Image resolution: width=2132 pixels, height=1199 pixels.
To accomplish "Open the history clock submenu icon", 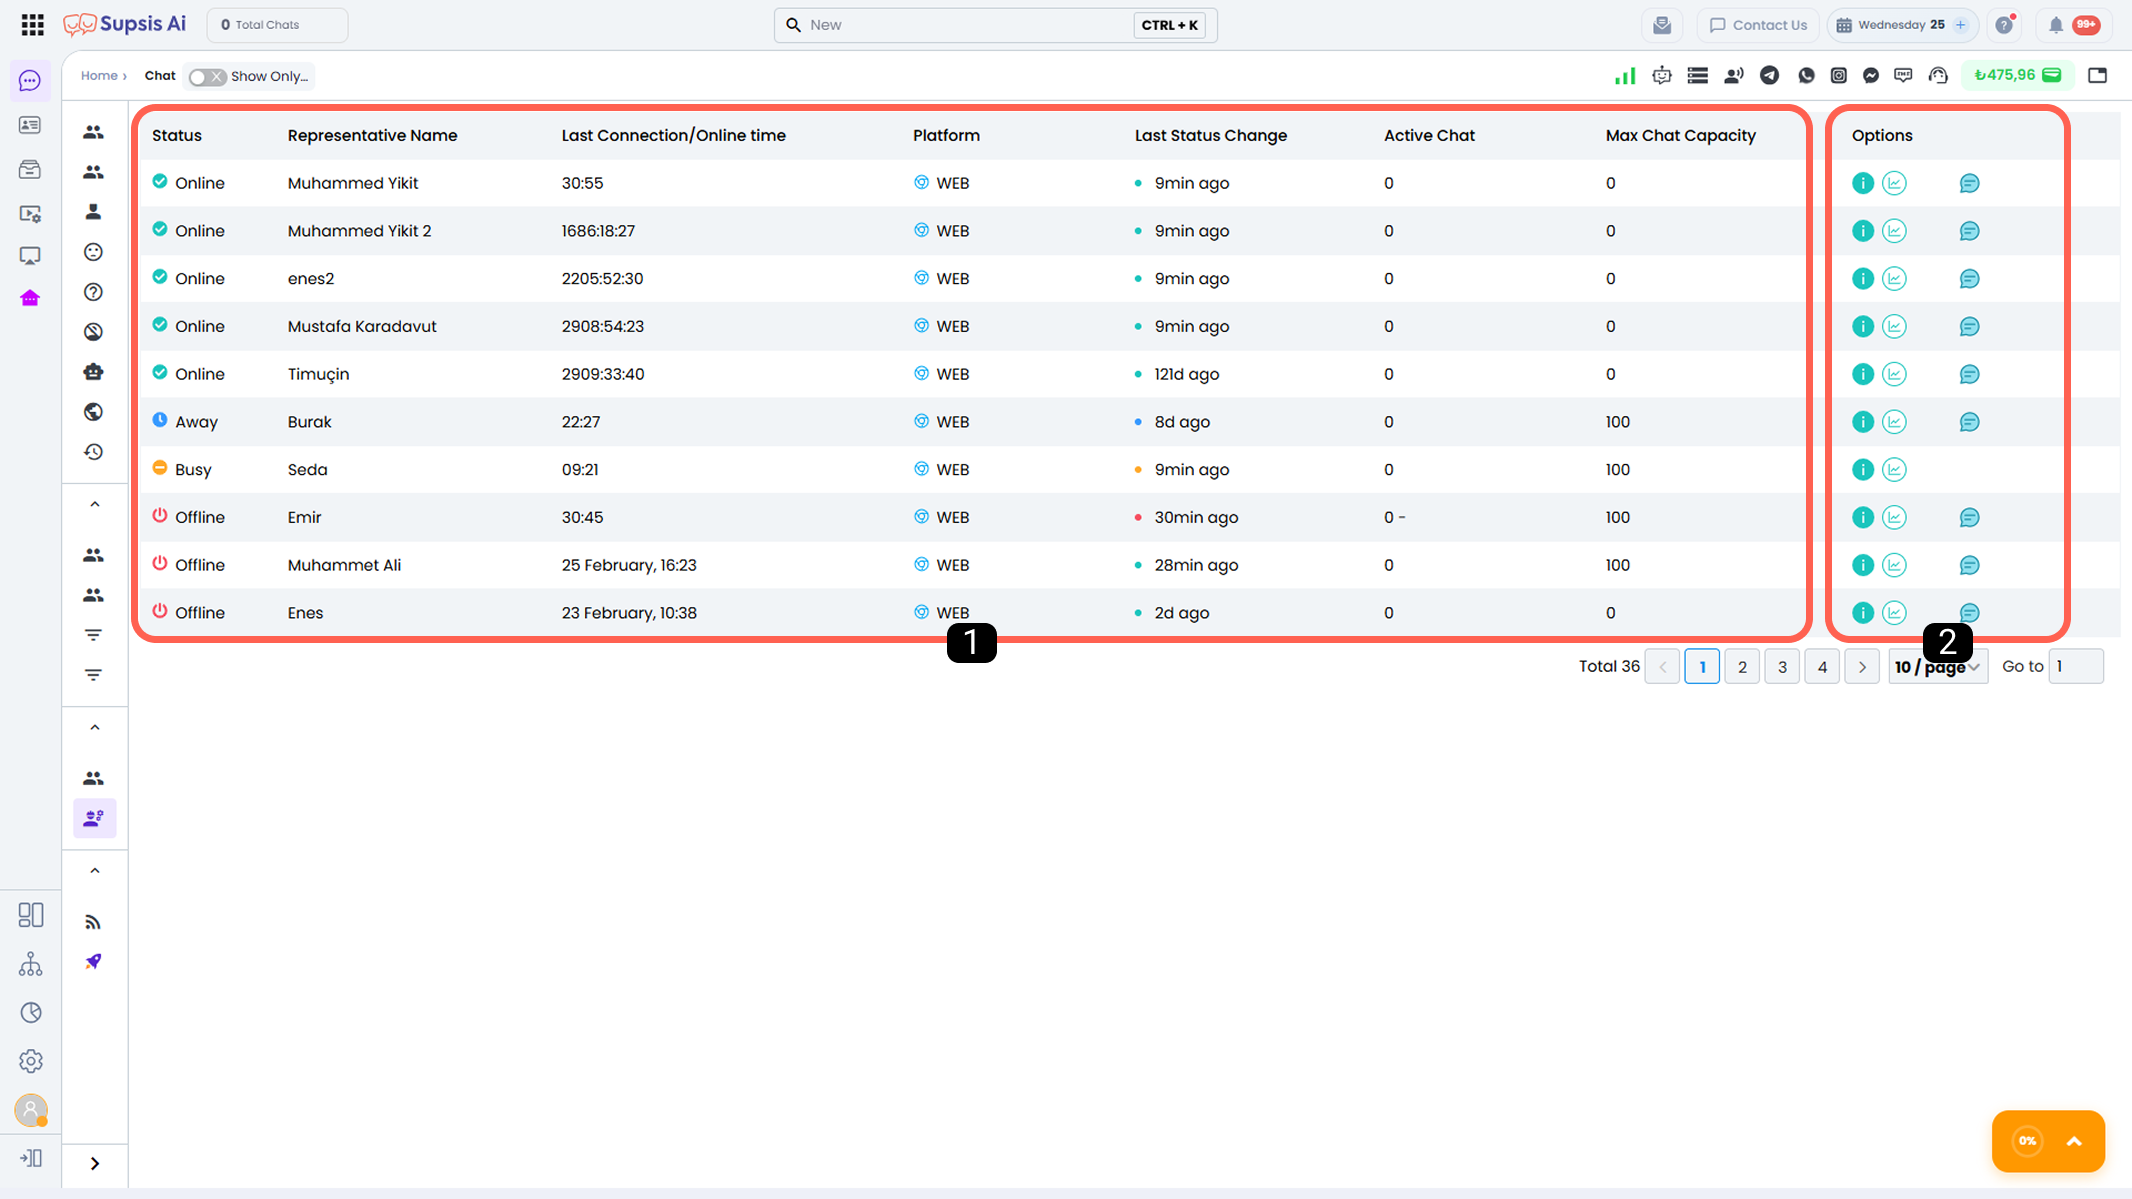I will click(93, 452).
